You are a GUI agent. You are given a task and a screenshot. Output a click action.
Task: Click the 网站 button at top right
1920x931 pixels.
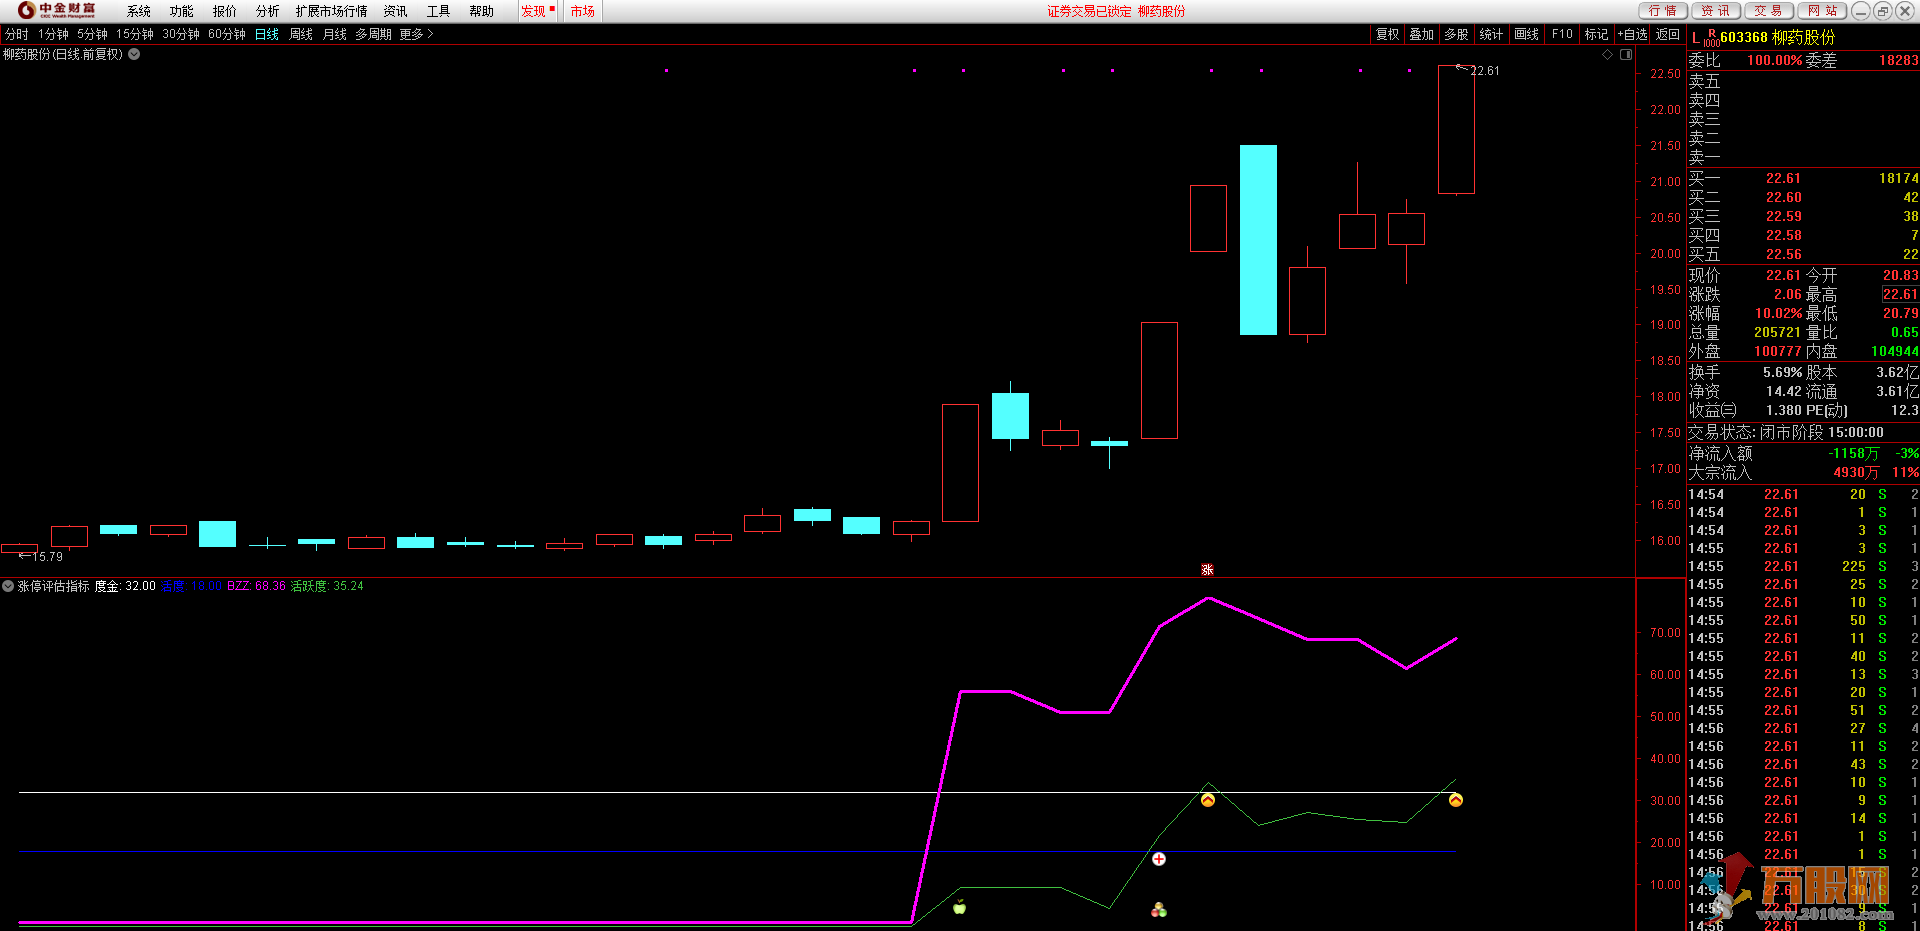(1823, 11)
